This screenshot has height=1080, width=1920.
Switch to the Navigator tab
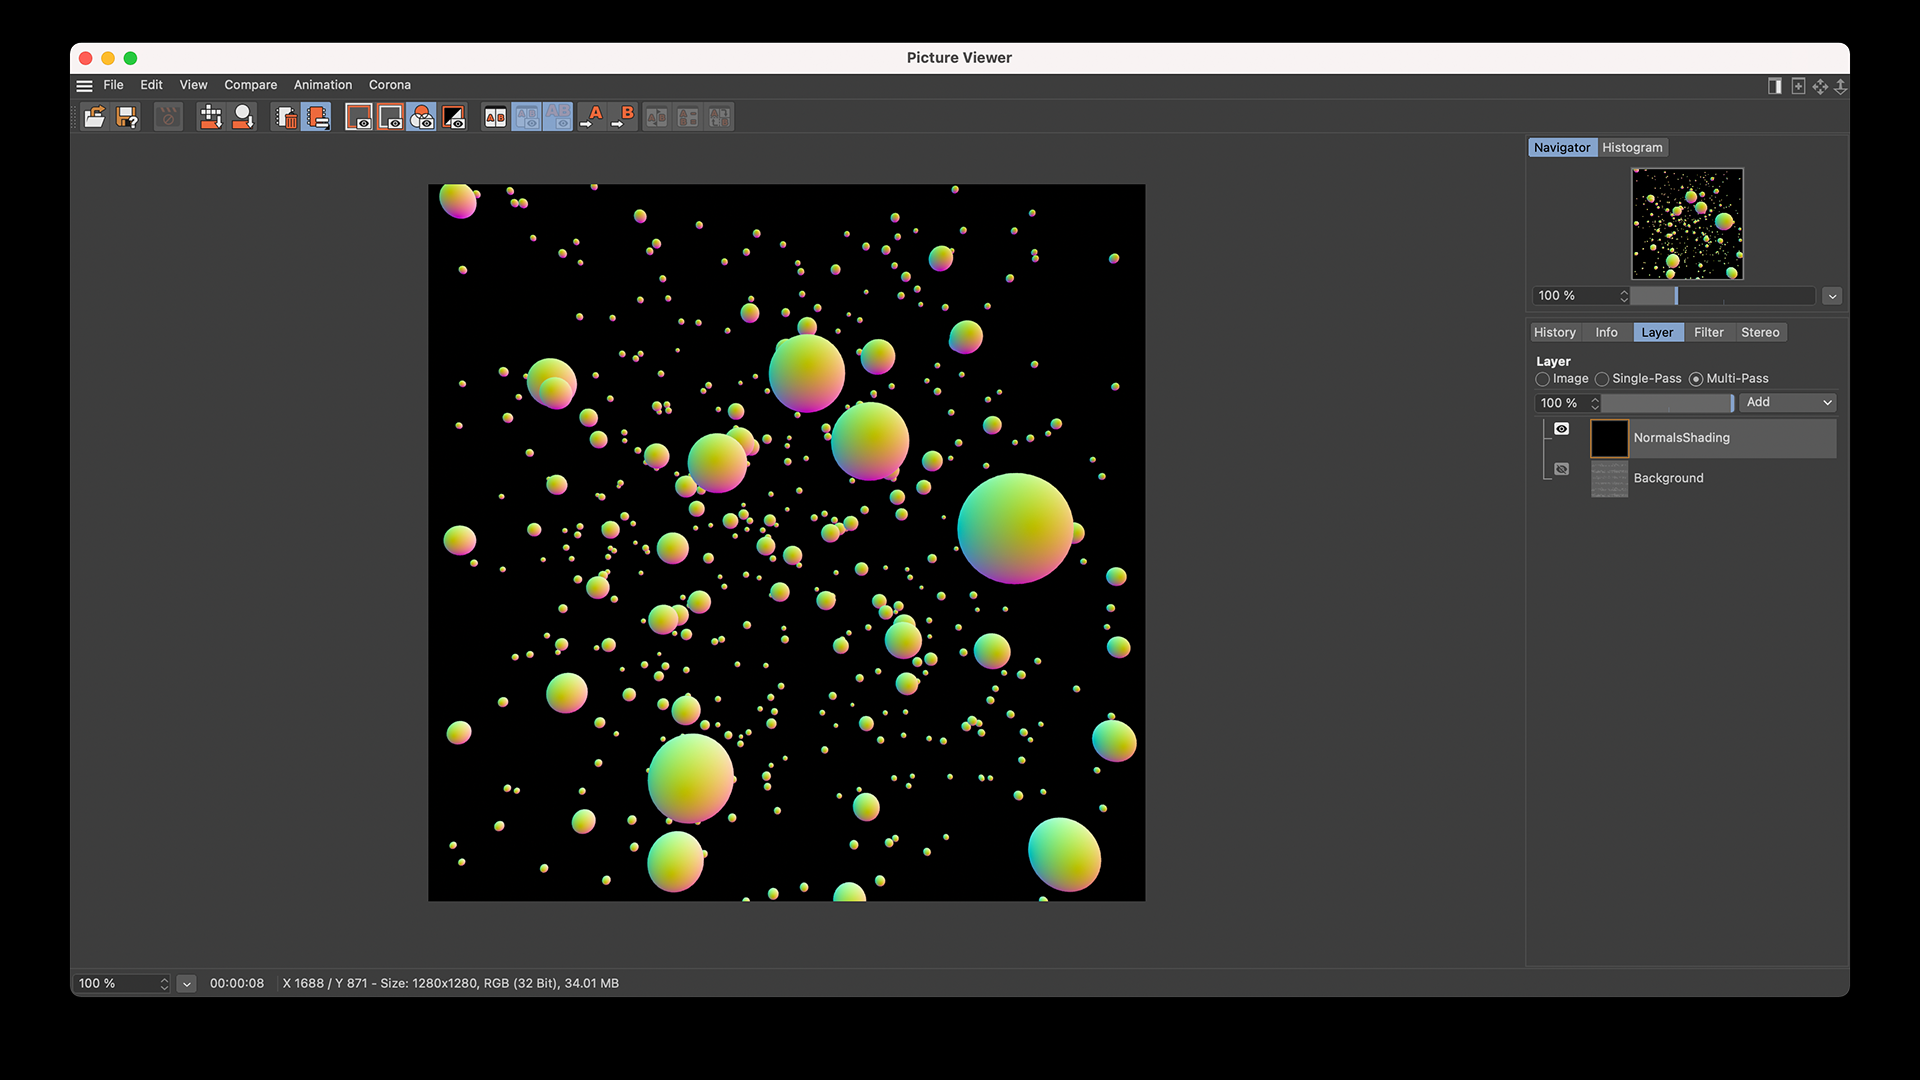[x=1562, y=148]
